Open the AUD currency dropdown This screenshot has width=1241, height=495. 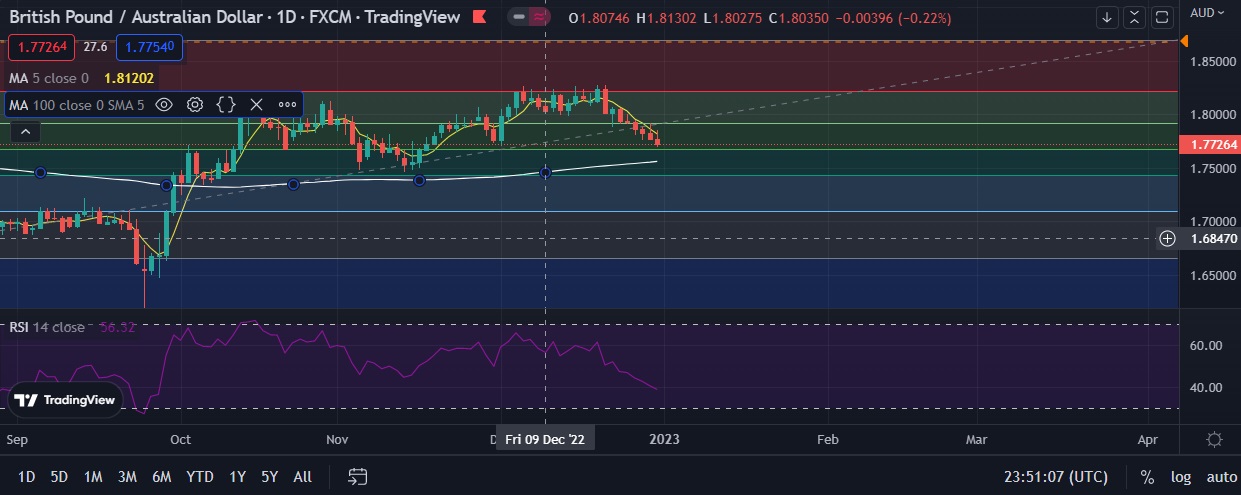[x=1207, y=13]
